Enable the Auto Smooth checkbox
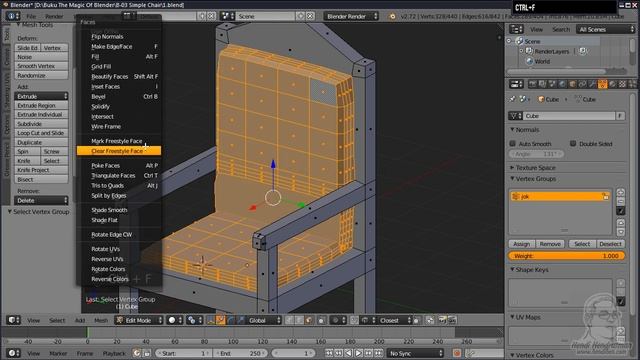Screen dimensions: 640x360 point(513,144)
